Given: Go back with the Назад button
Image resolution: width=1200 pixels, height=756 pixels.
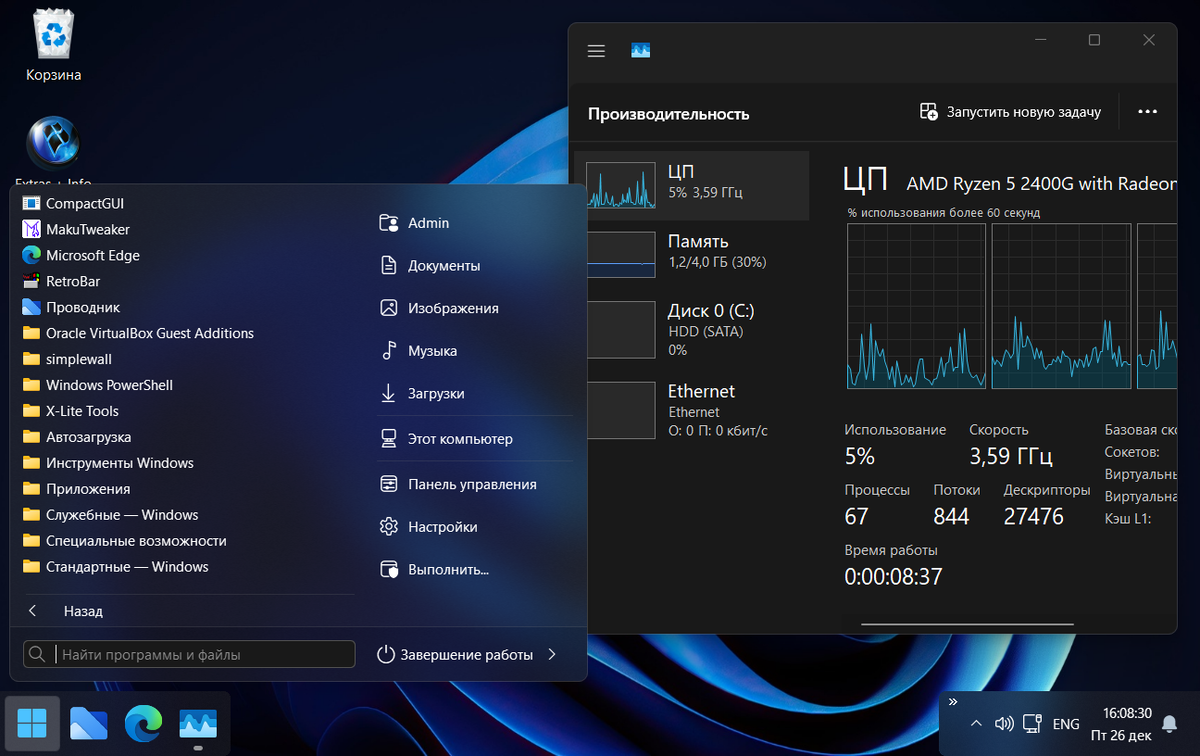Looking at the screenshot, I should 65,611.
